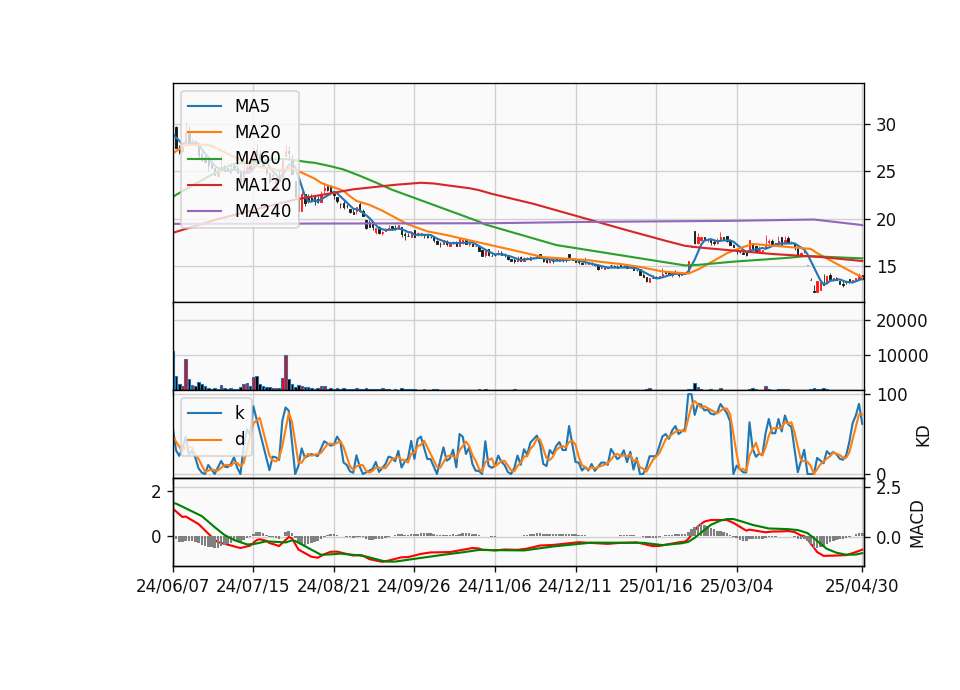
Task: Click the price axis value 25
Action: 886,173
